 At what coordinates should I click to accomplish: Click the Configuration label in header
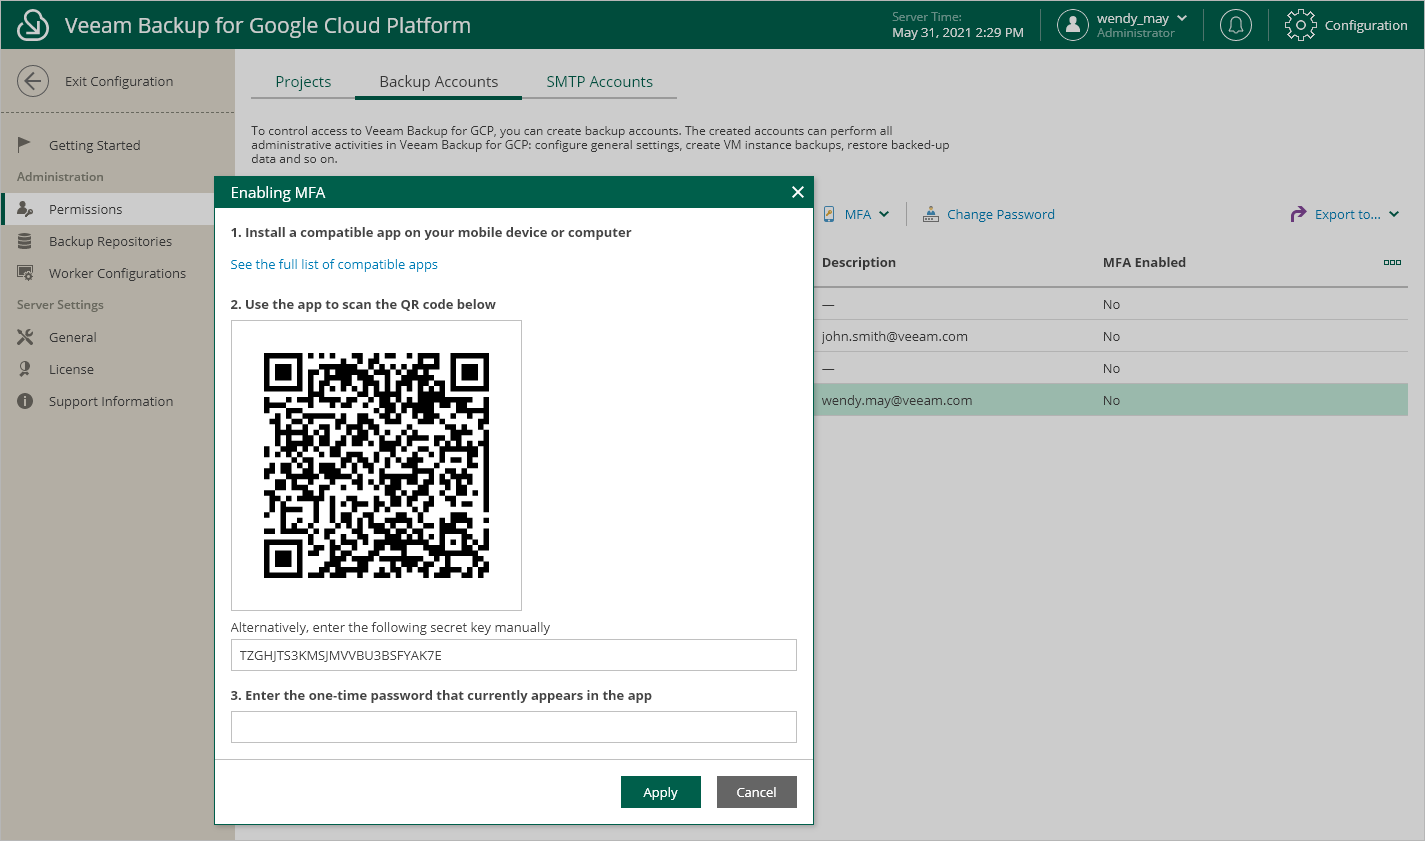[1366, 25]
